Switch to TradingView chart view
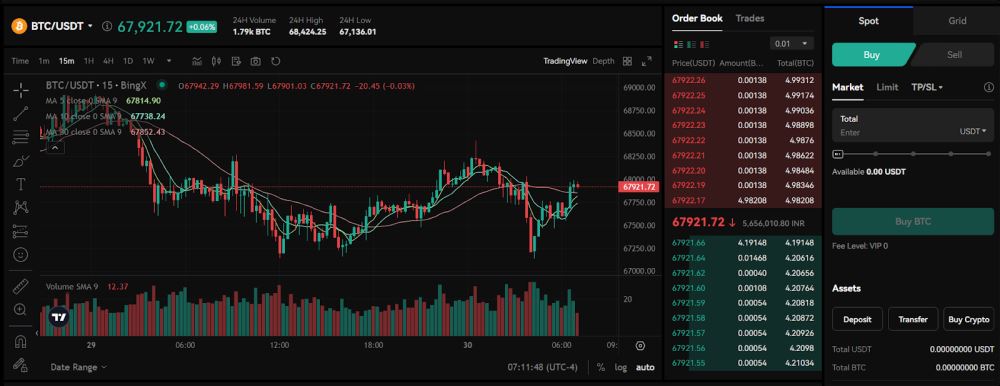1000x386 pixels. point(565,61)
